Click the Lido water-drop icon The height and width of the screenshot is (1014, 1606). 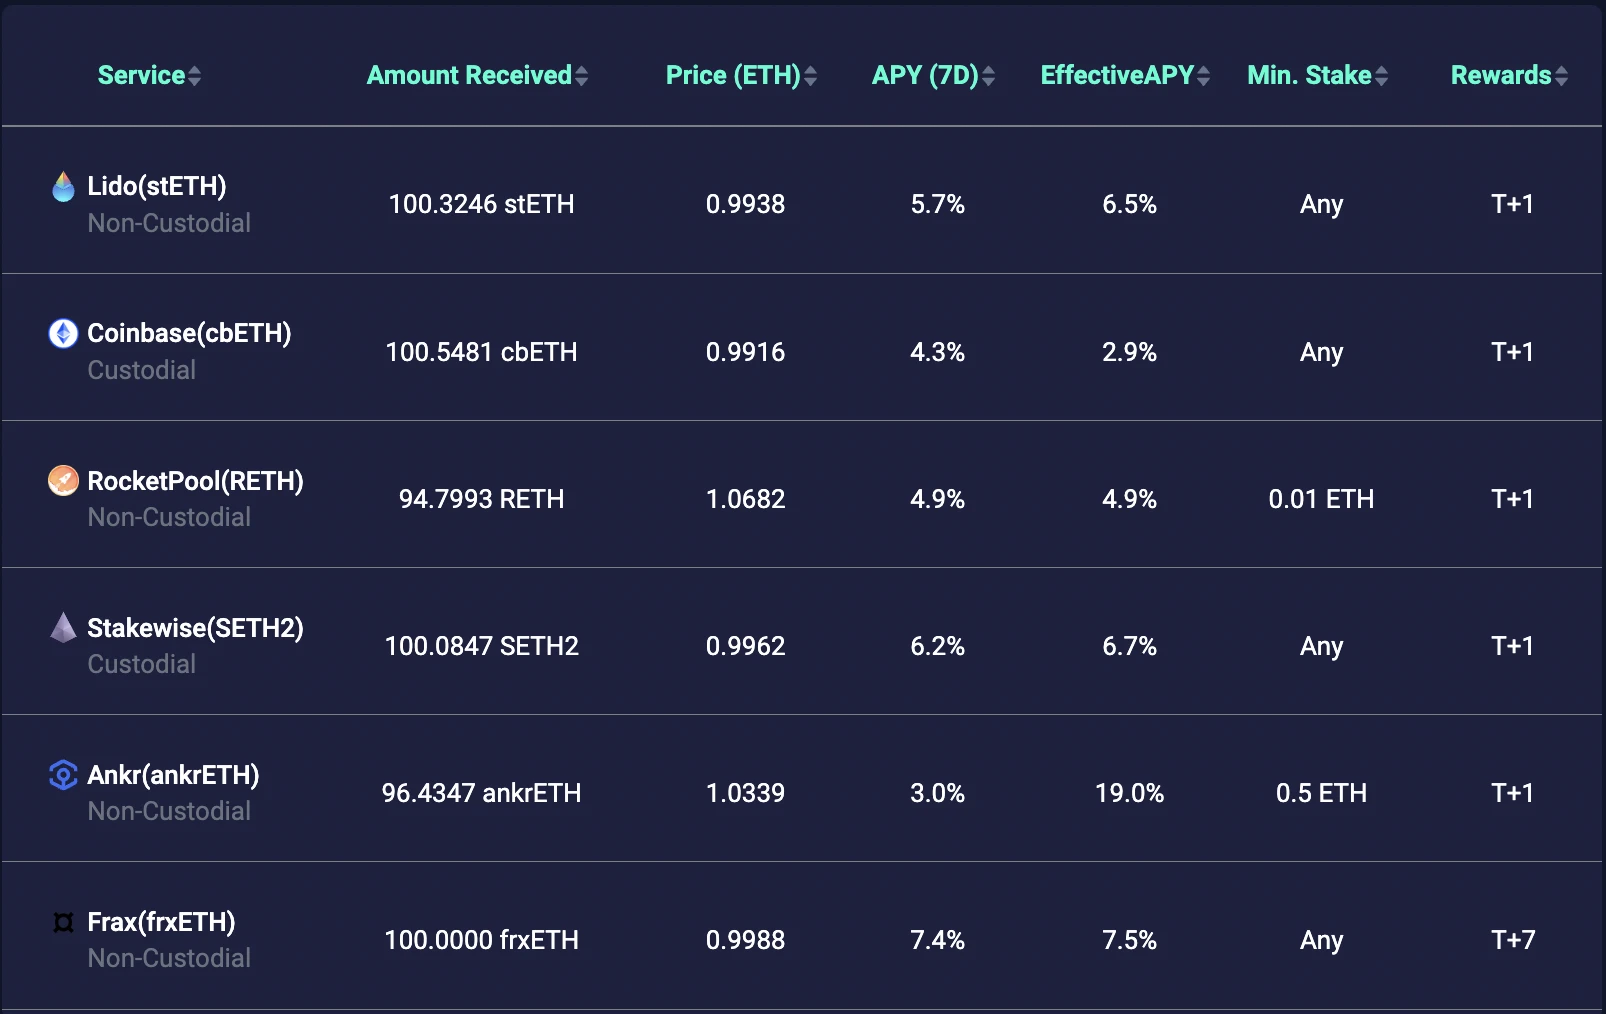point(63,186)
